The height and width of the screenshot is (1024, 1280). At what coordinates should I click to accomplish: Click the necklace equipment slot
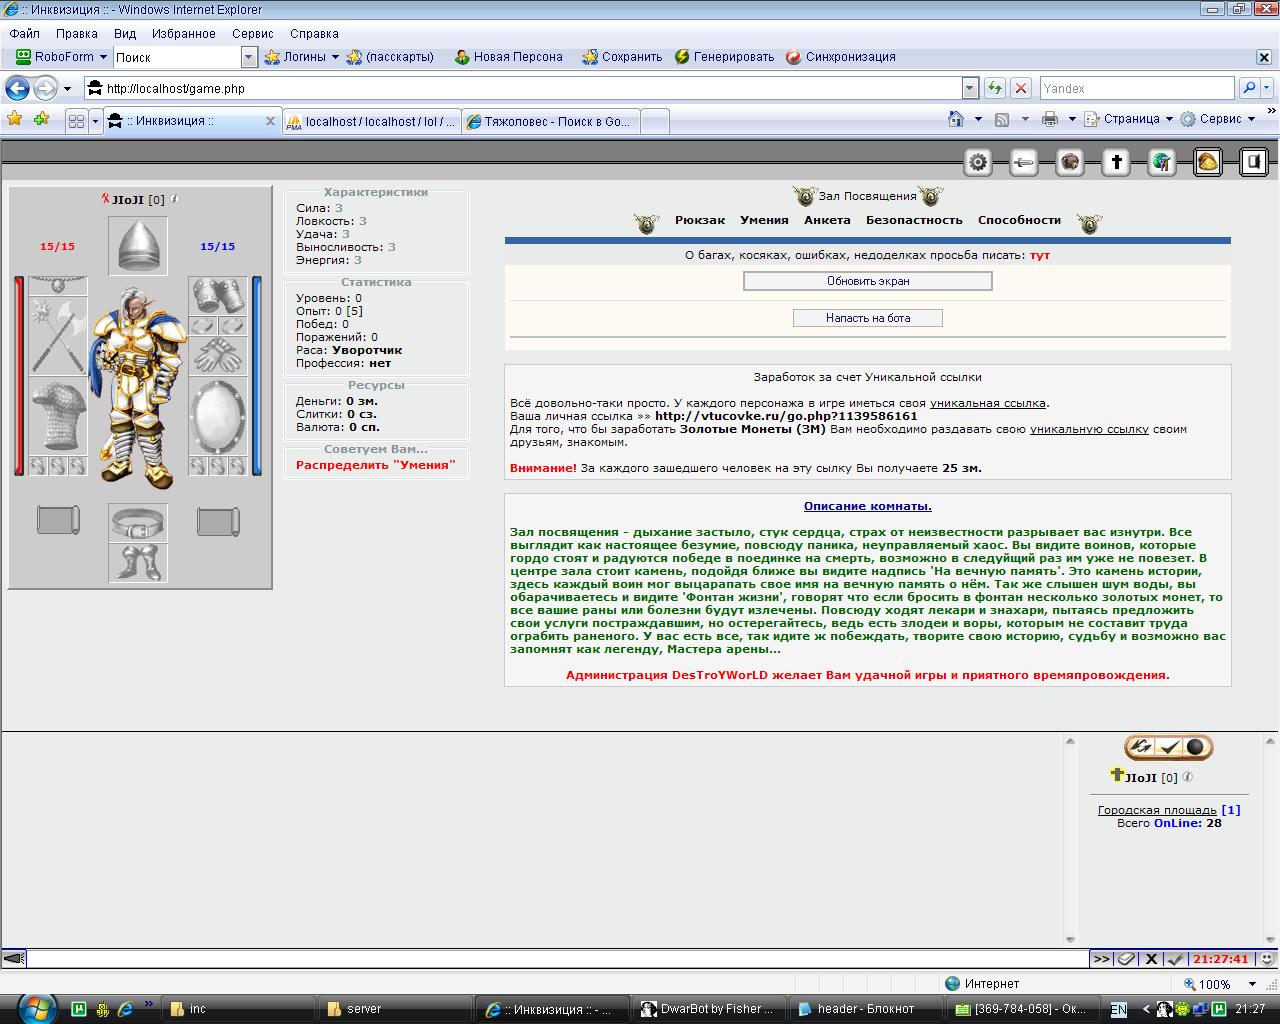pos(58,286)
